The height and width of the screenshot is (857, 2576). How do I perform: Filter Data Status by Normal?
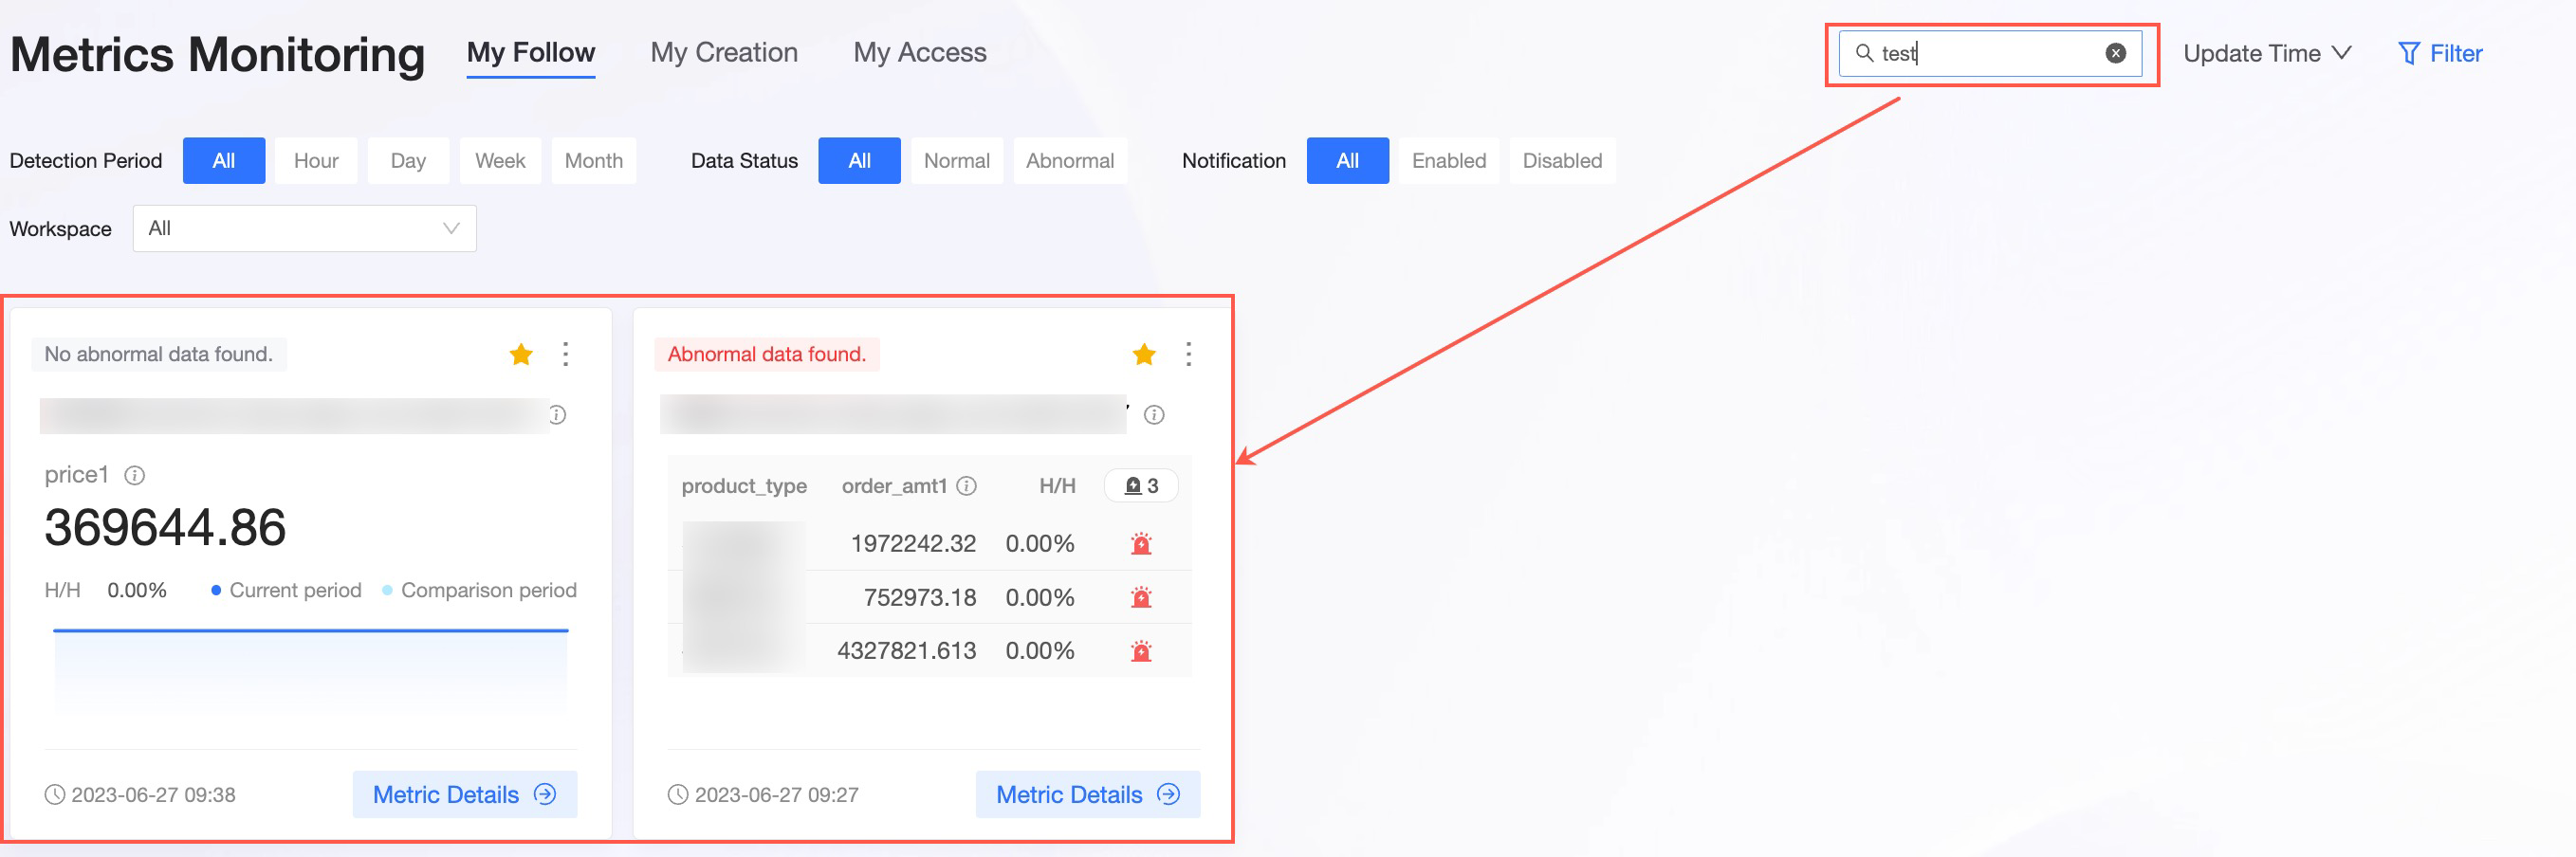click(x=957, y=161)
